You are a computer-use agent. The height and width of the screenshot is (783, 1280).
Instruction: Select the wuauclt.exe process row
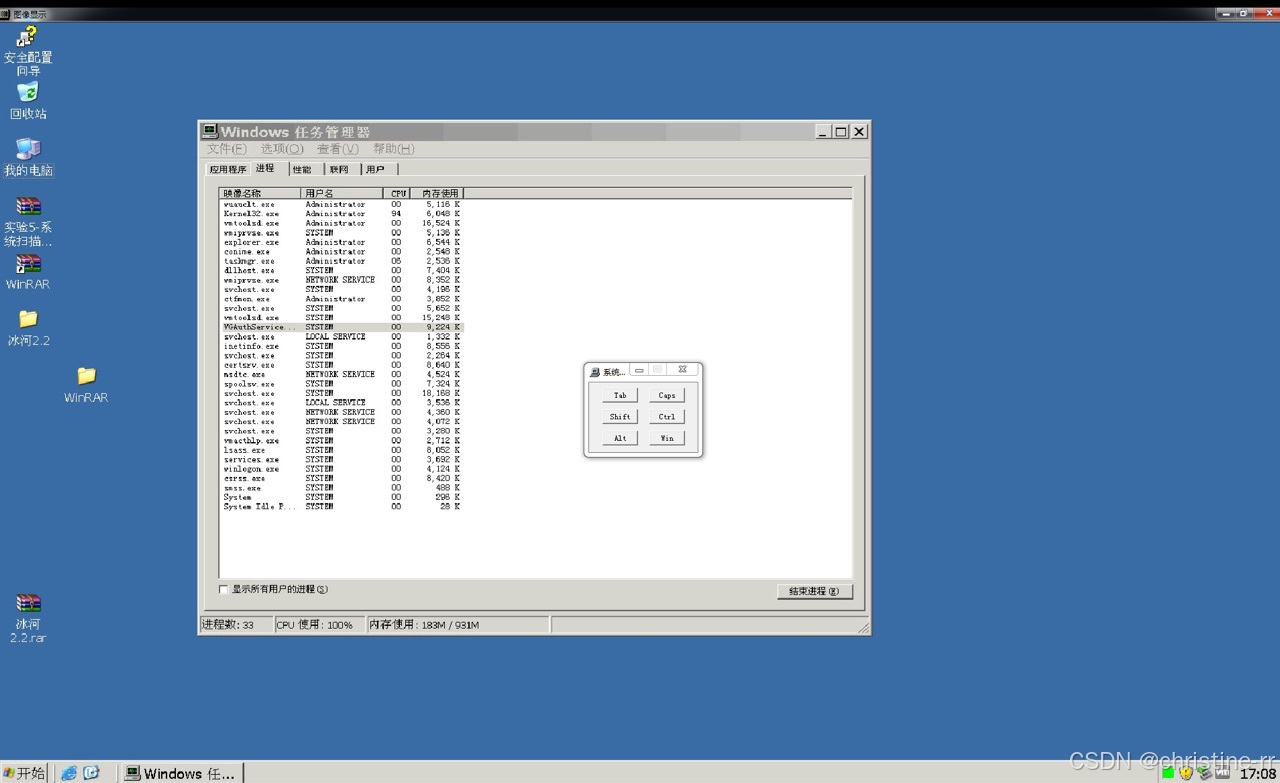pos(342,204)
